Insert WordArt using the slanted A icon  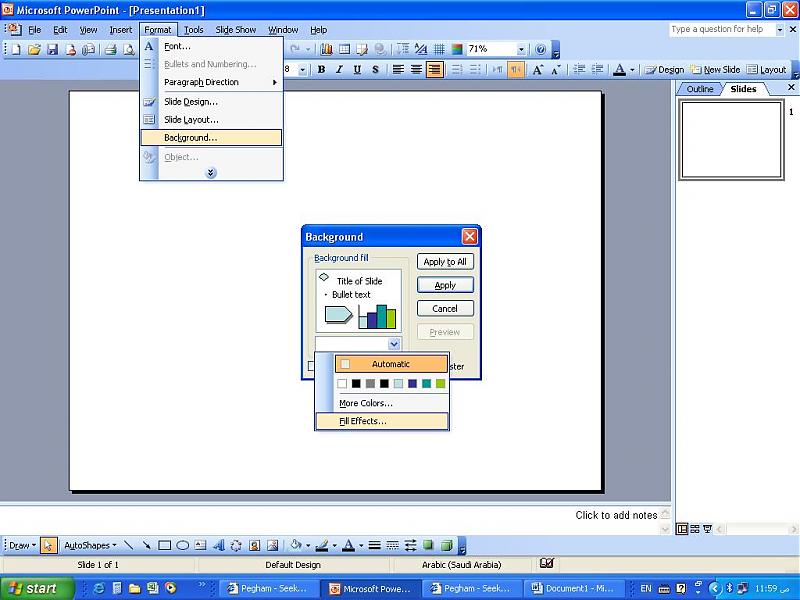pos(218,545)
